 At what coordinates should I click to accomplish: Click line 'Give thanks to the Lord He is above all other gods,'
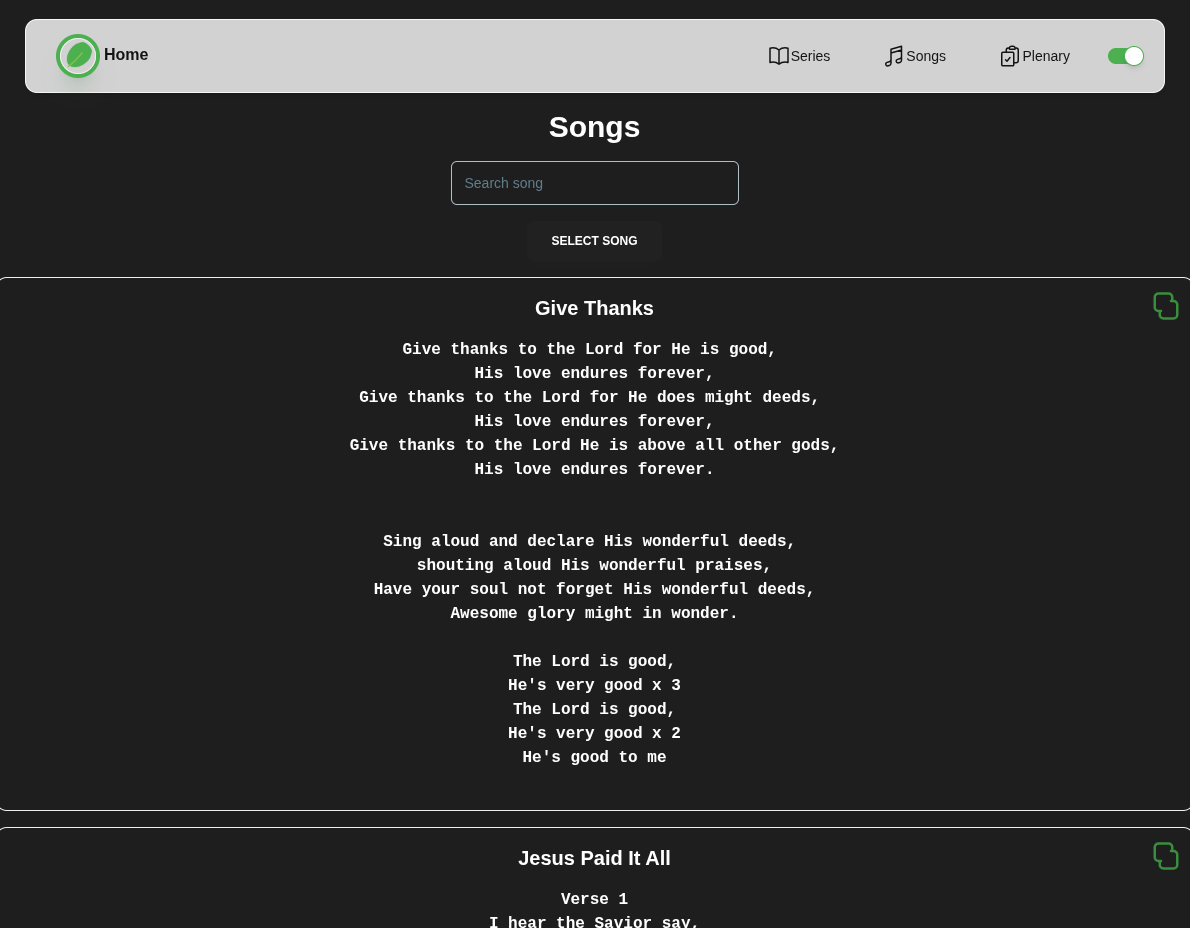click(x=593, y=445)
